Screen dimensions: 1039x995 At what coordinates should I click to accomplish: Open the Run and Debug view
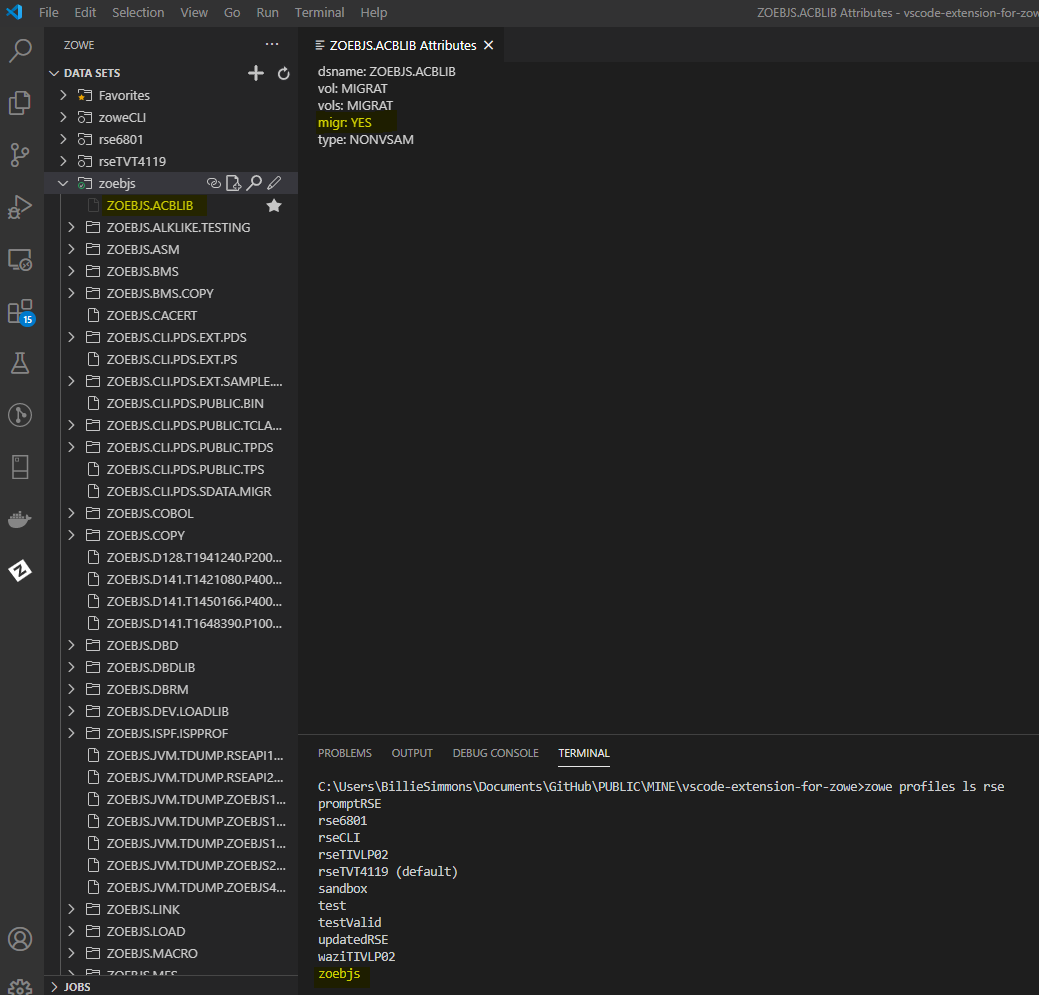[21, 207]
